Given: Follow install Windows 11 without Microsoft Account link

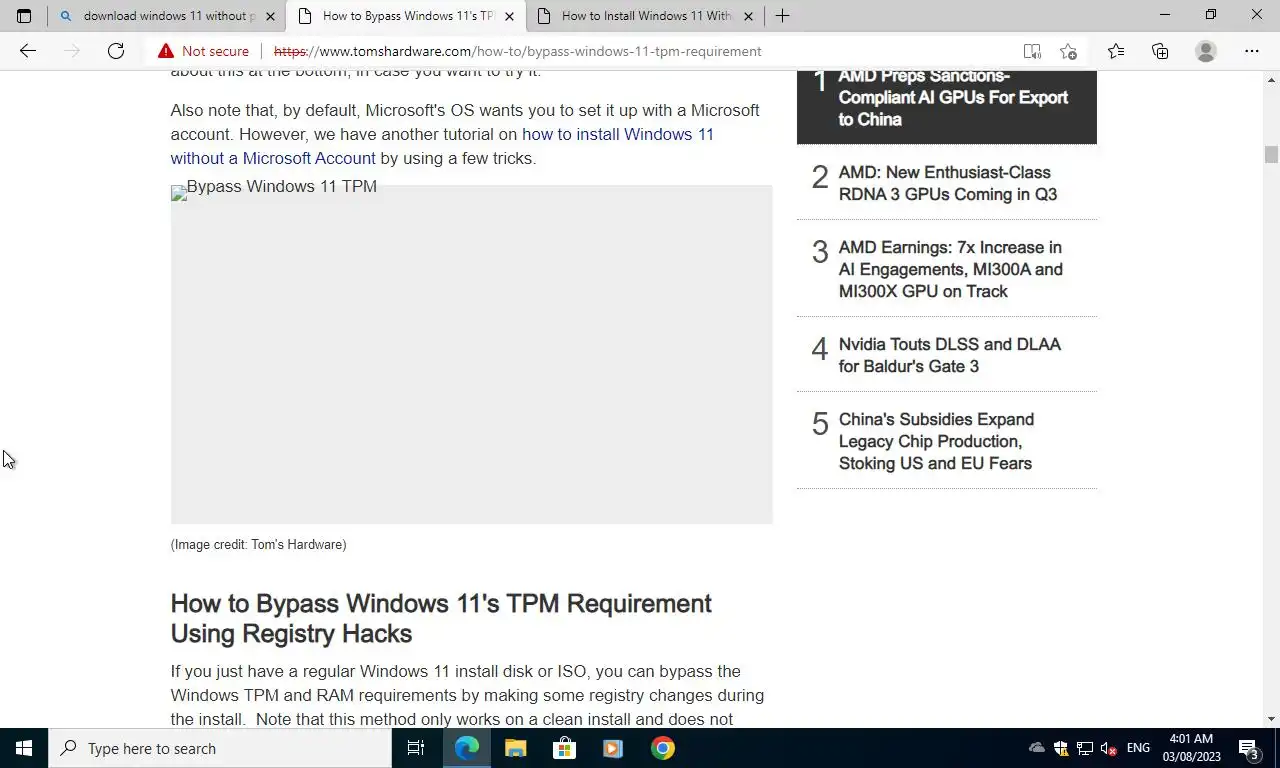Looking at the screenshot, I should pos(442,146).
